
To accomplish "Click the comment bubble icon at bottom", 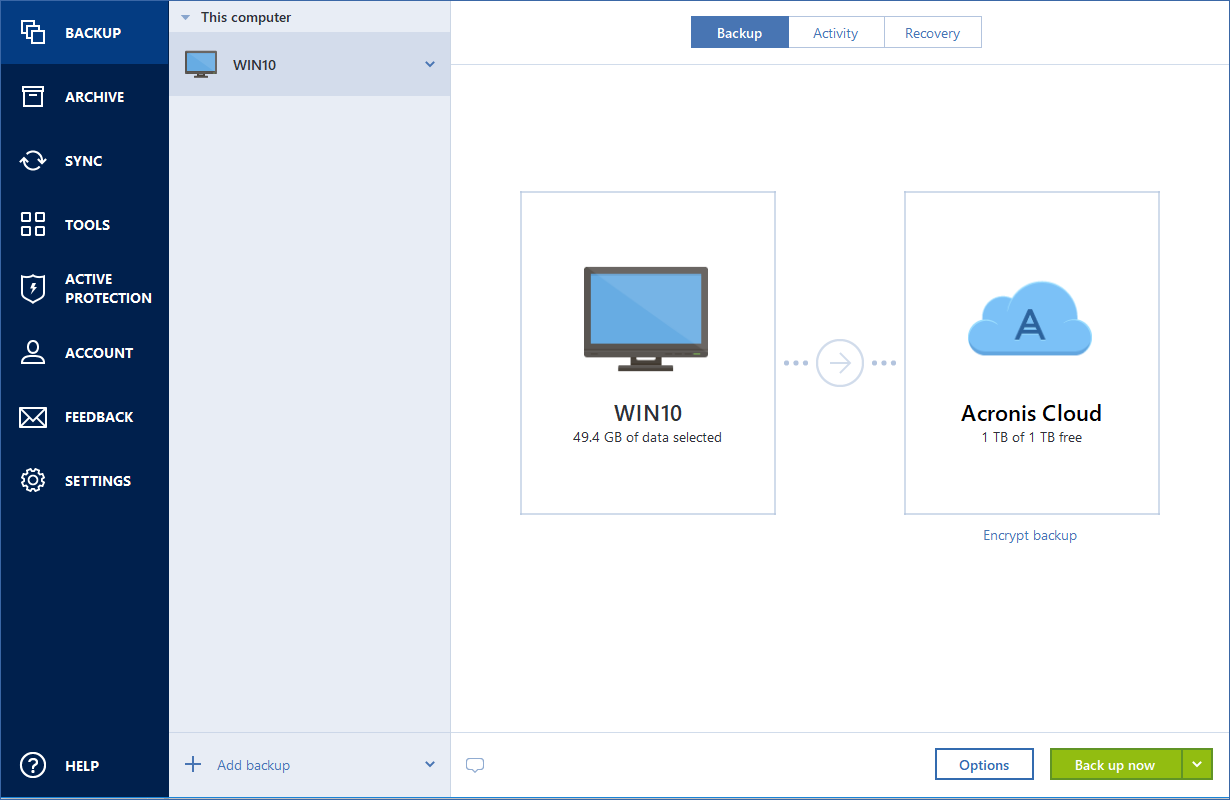I will pyautogui.click(x=475, y=765).
